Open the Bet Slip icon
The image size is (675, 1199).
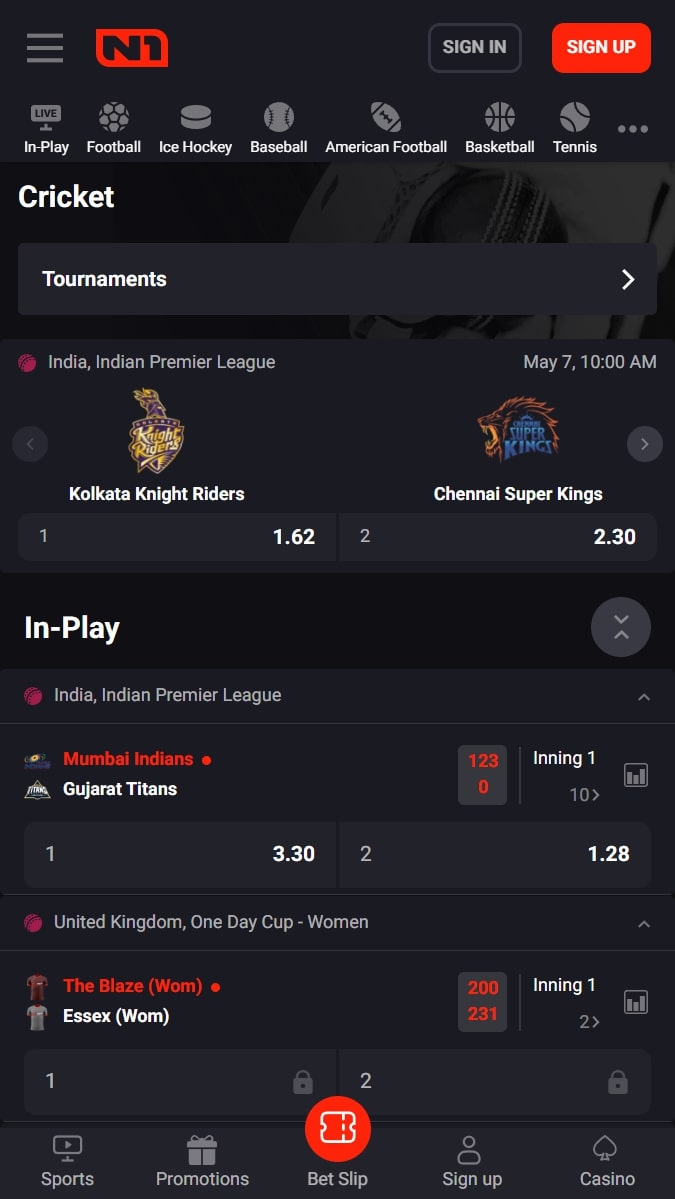(x=337, y=1128)
